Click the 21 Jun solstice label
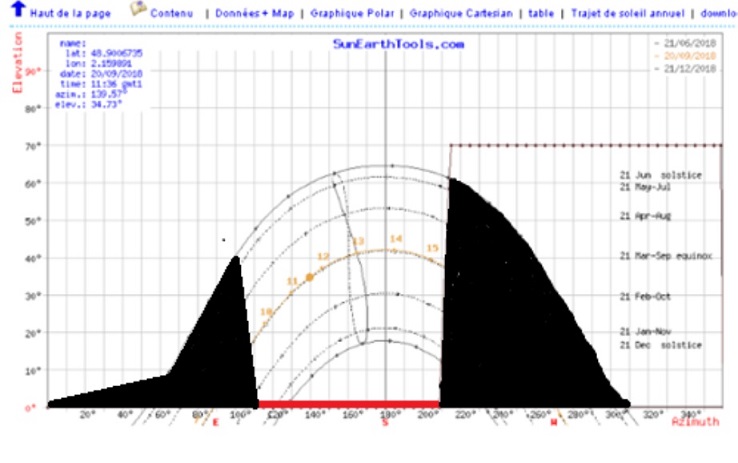Image resolution: width=738 pixels, height=463 pixels. tap(660, 175)
